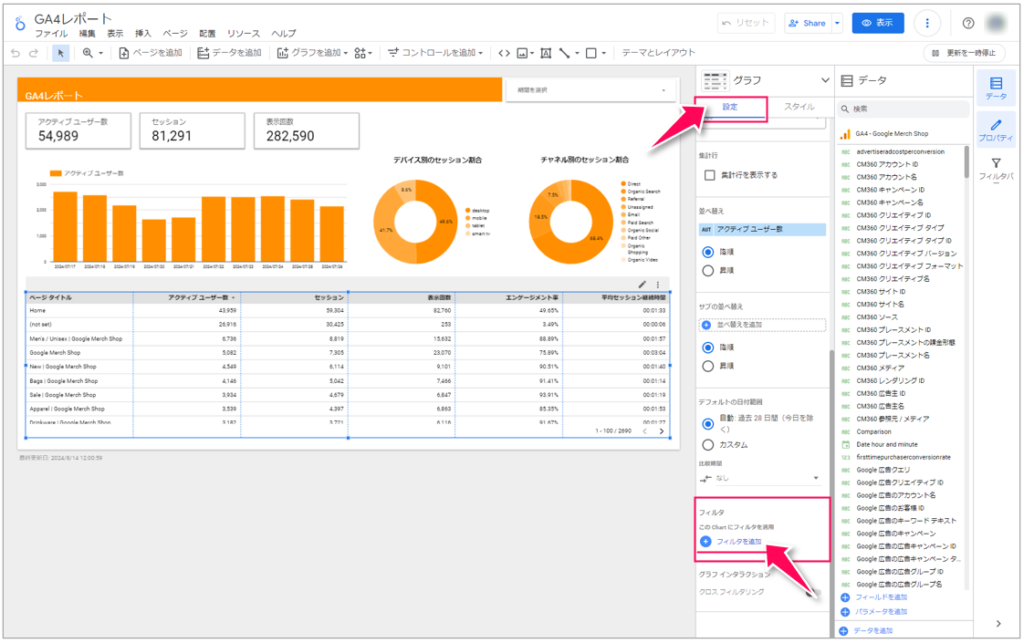Open the zoom magnifier tool
Screen dimensions: 1024x643
coord(88,53)
